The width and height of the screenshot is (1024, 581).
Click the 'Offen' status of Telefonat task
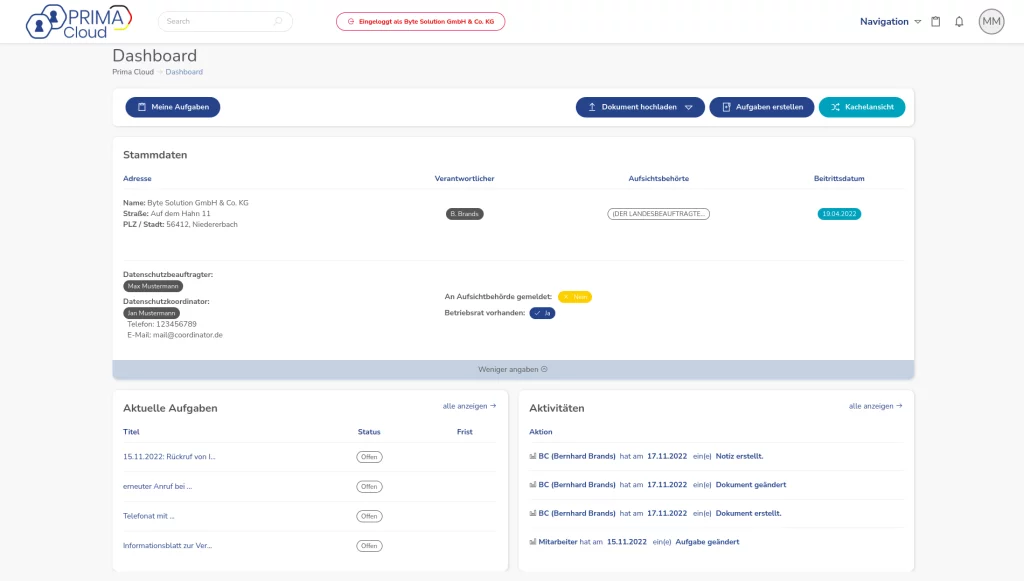click(369, 516)
